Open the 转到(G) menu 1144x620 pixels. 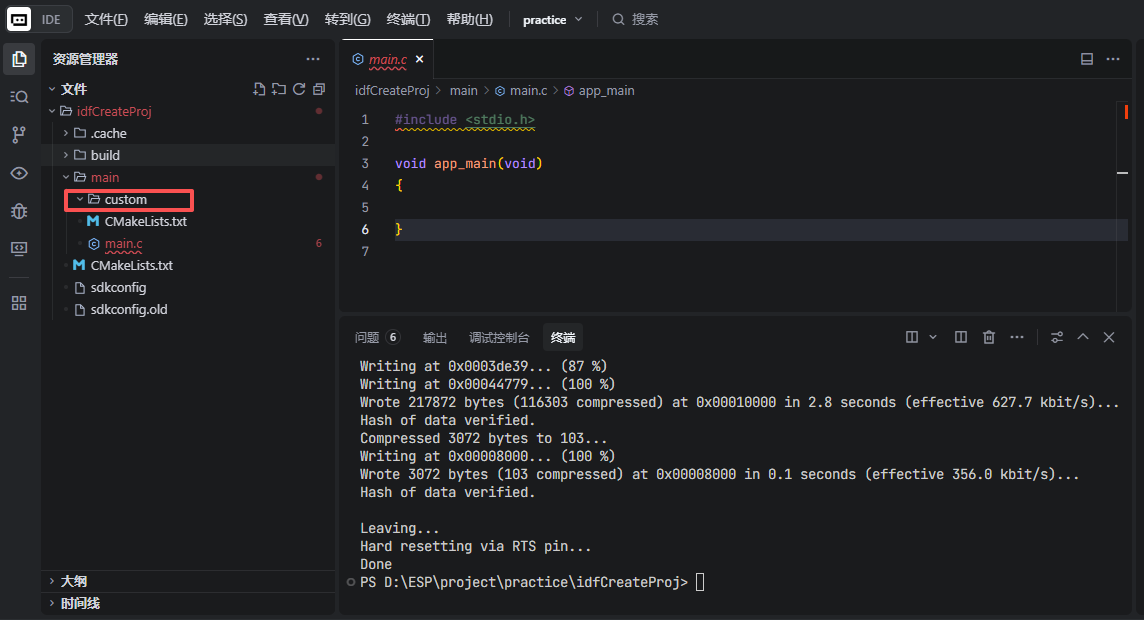point(347,20)
